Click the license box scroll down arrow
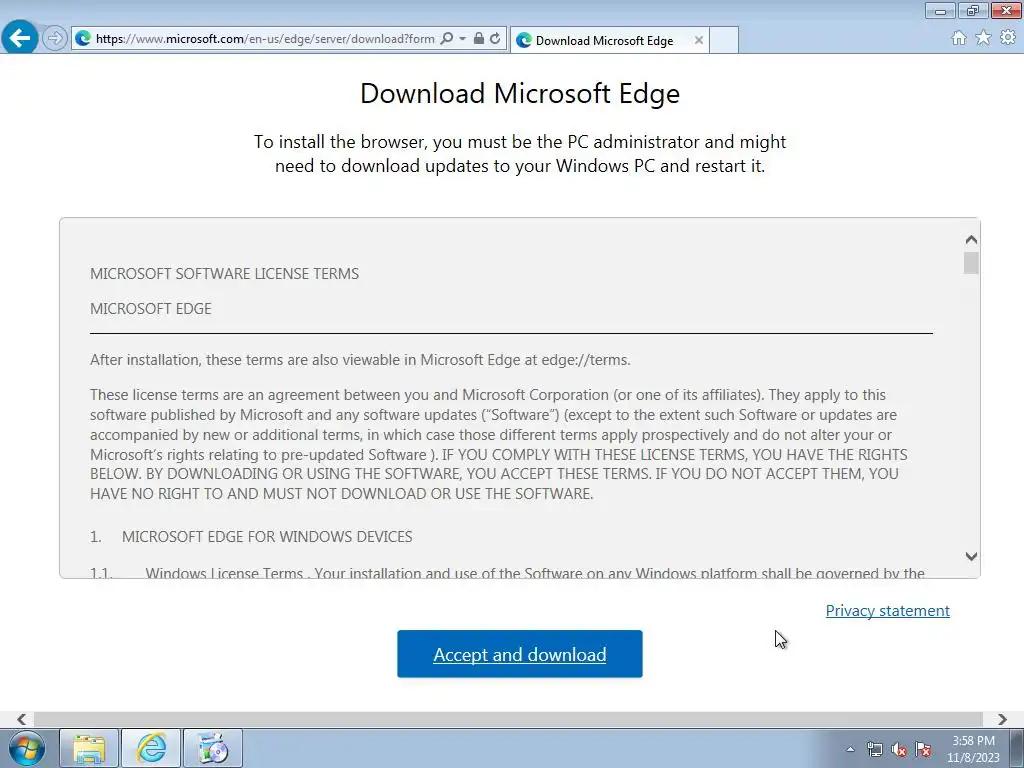 click(x=971, y=556)
